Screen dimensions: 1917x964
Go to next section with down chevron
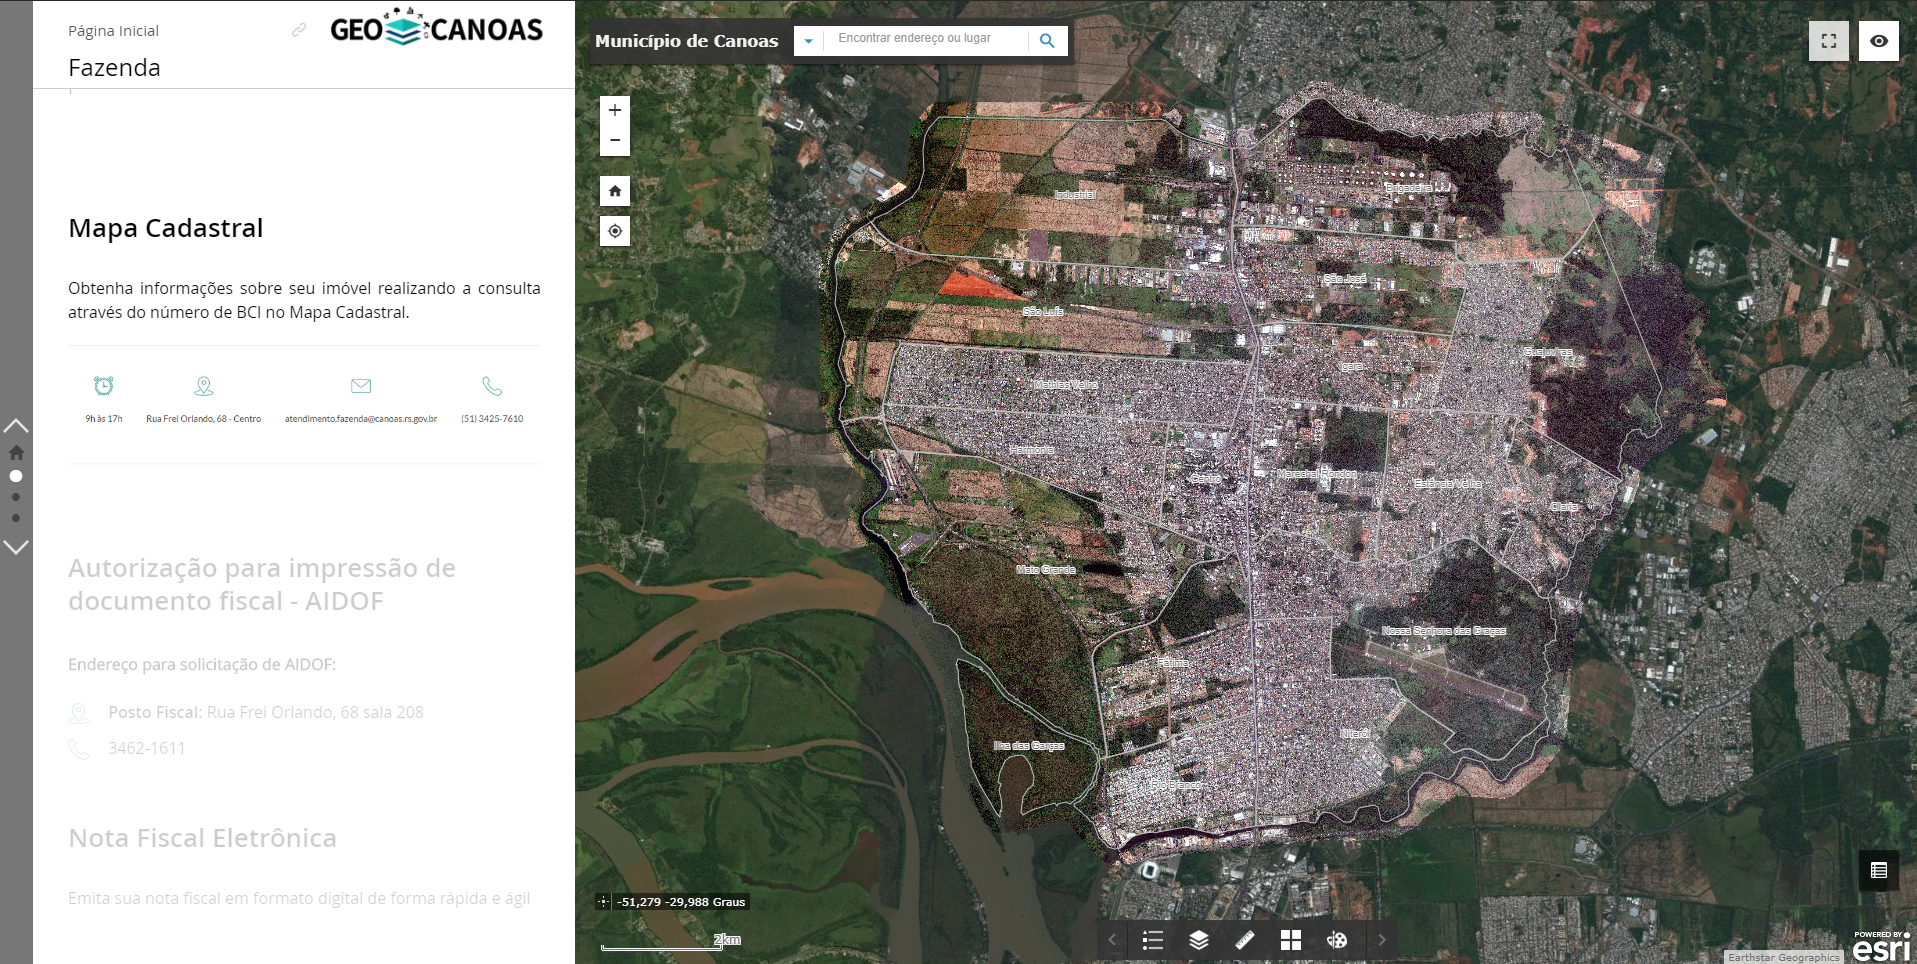click(x=16, y=547)
